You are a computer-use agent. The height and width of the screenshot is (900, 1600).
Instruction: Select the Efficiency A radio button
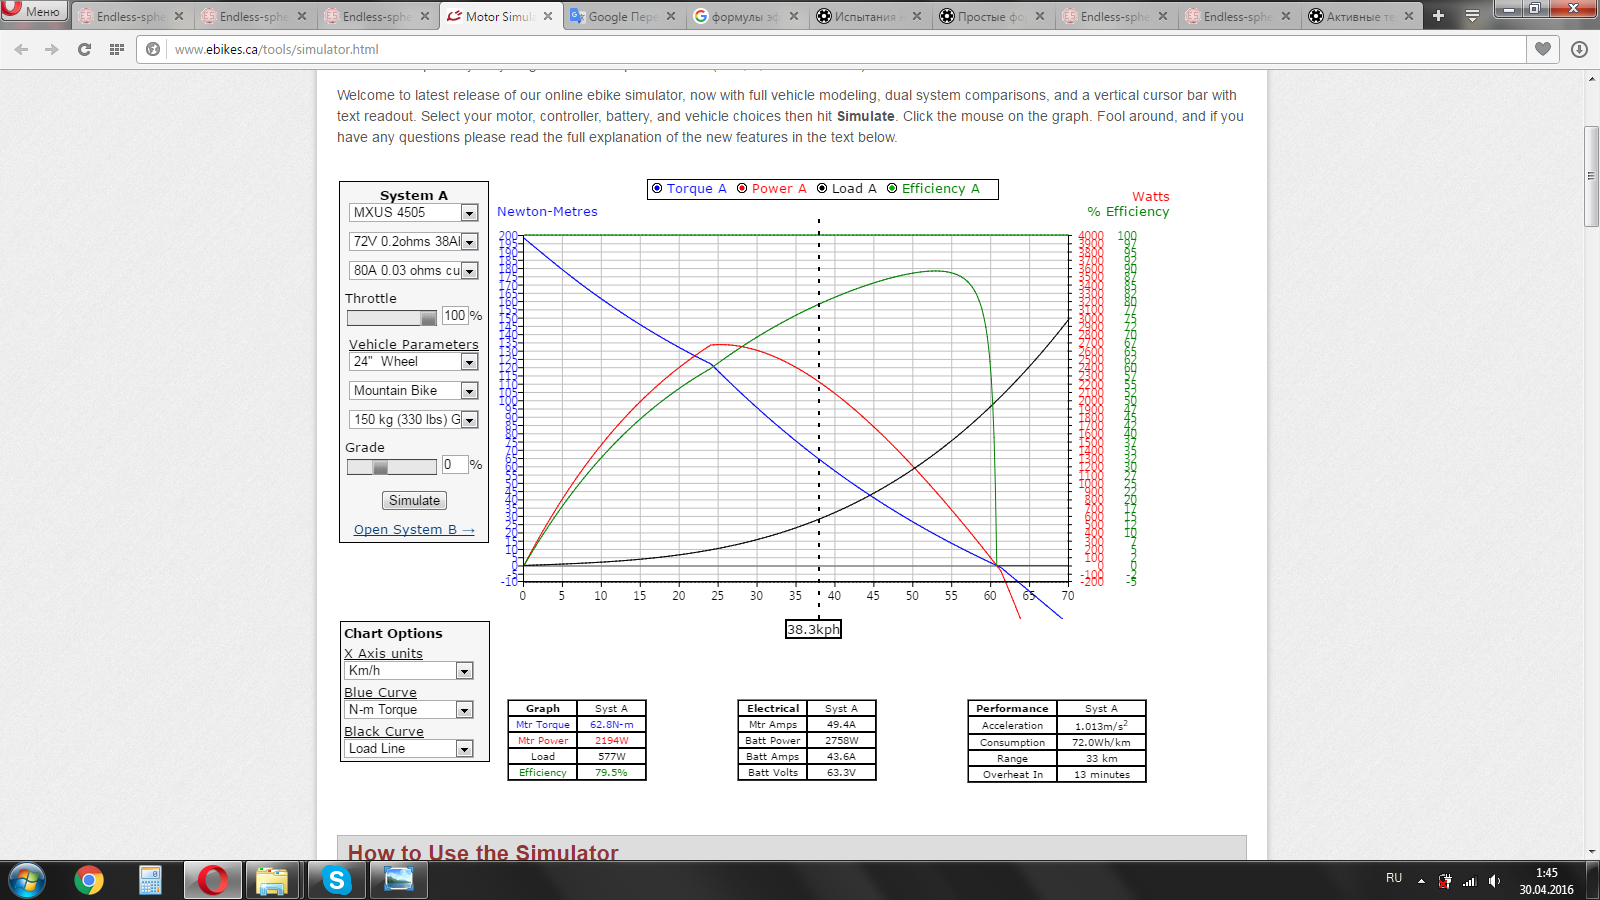point(892,188)
